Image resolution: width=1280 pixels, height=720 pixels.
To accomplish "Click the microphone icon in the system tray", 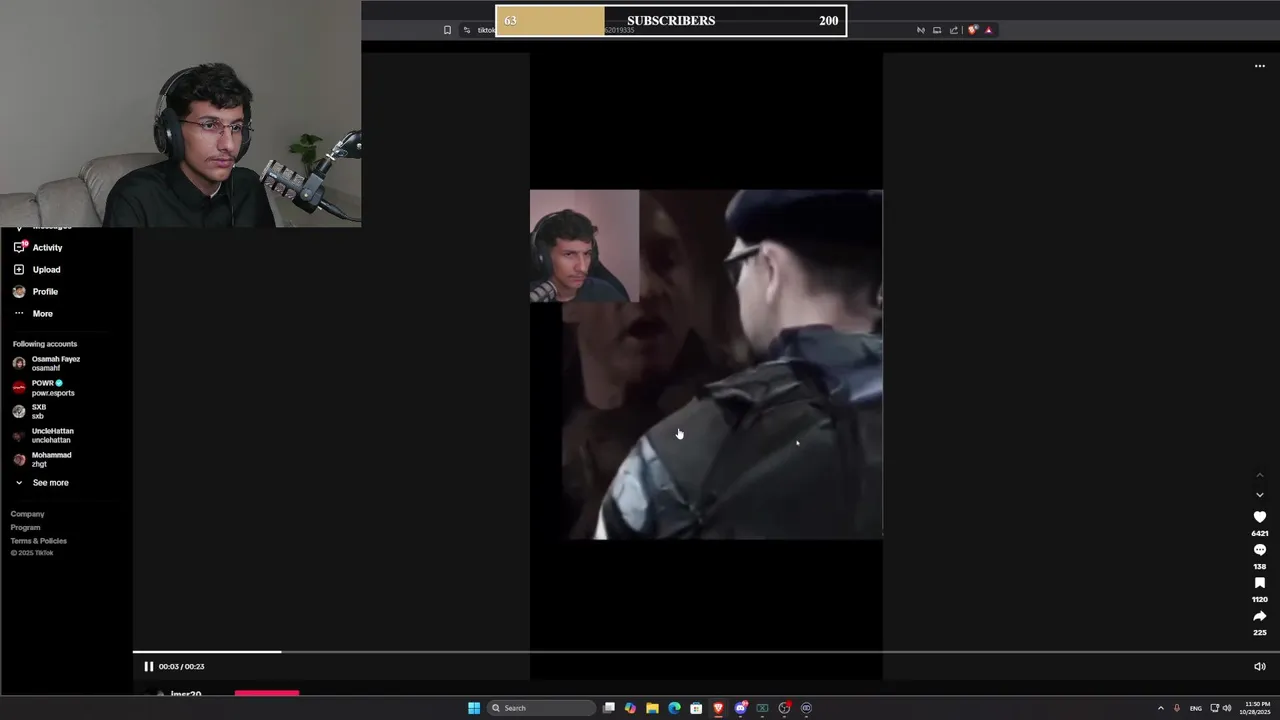I will point(1176,708).
